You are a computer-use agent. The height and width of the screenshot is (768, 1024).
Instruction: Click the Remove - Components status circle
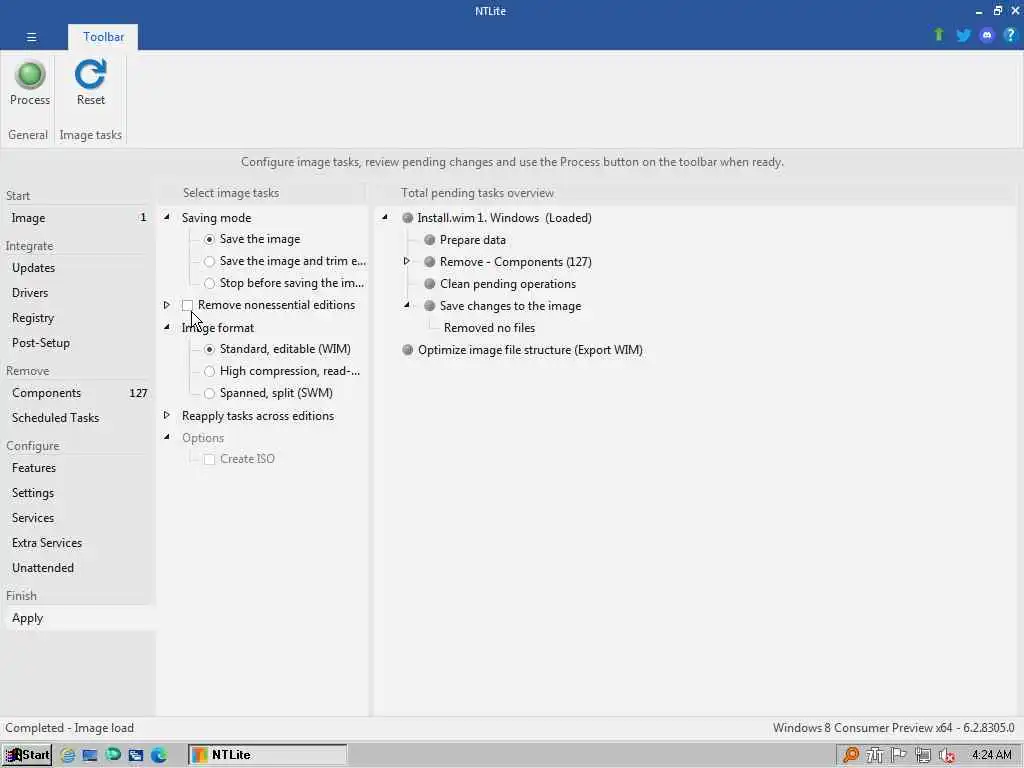430,262
